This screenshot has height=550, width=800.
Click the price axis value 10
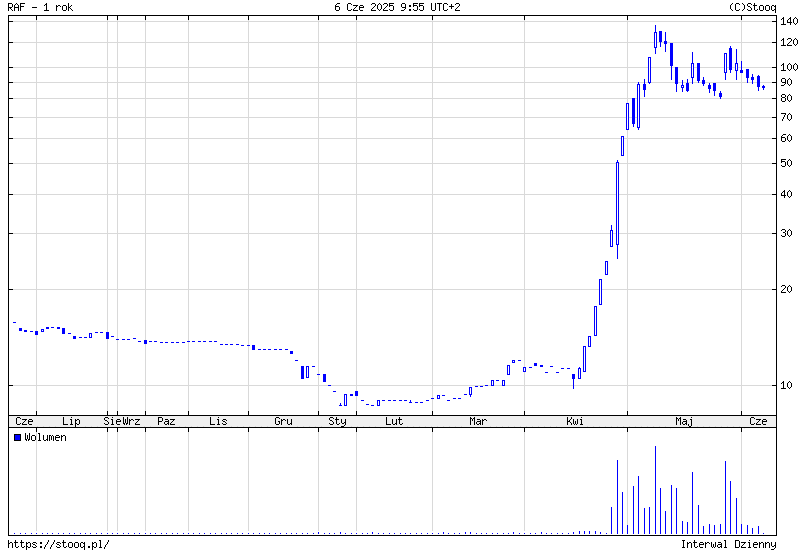coord(786,385)
